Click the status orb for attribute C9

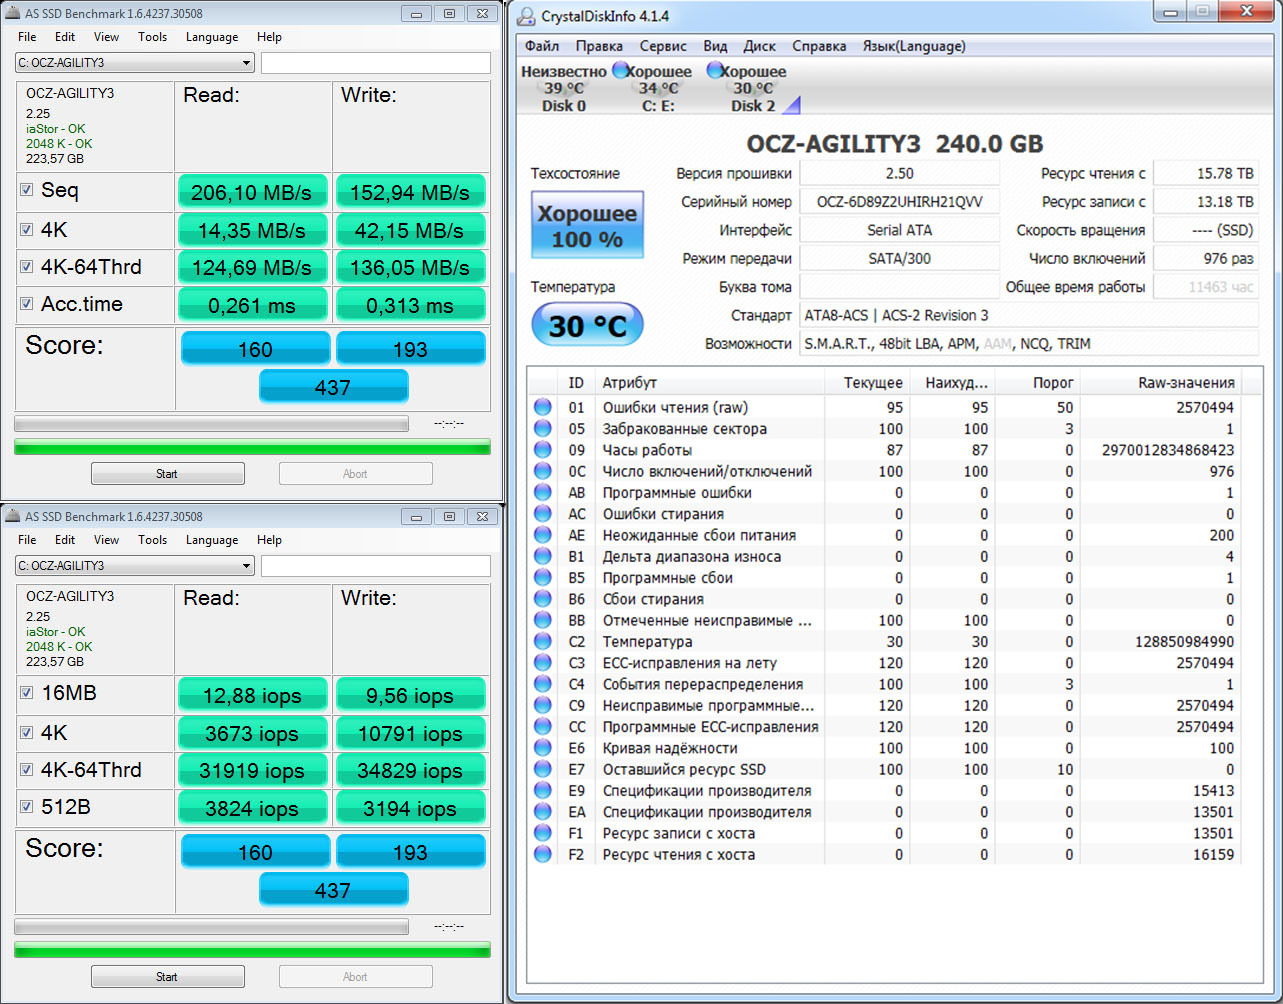[x=543, y=705]
